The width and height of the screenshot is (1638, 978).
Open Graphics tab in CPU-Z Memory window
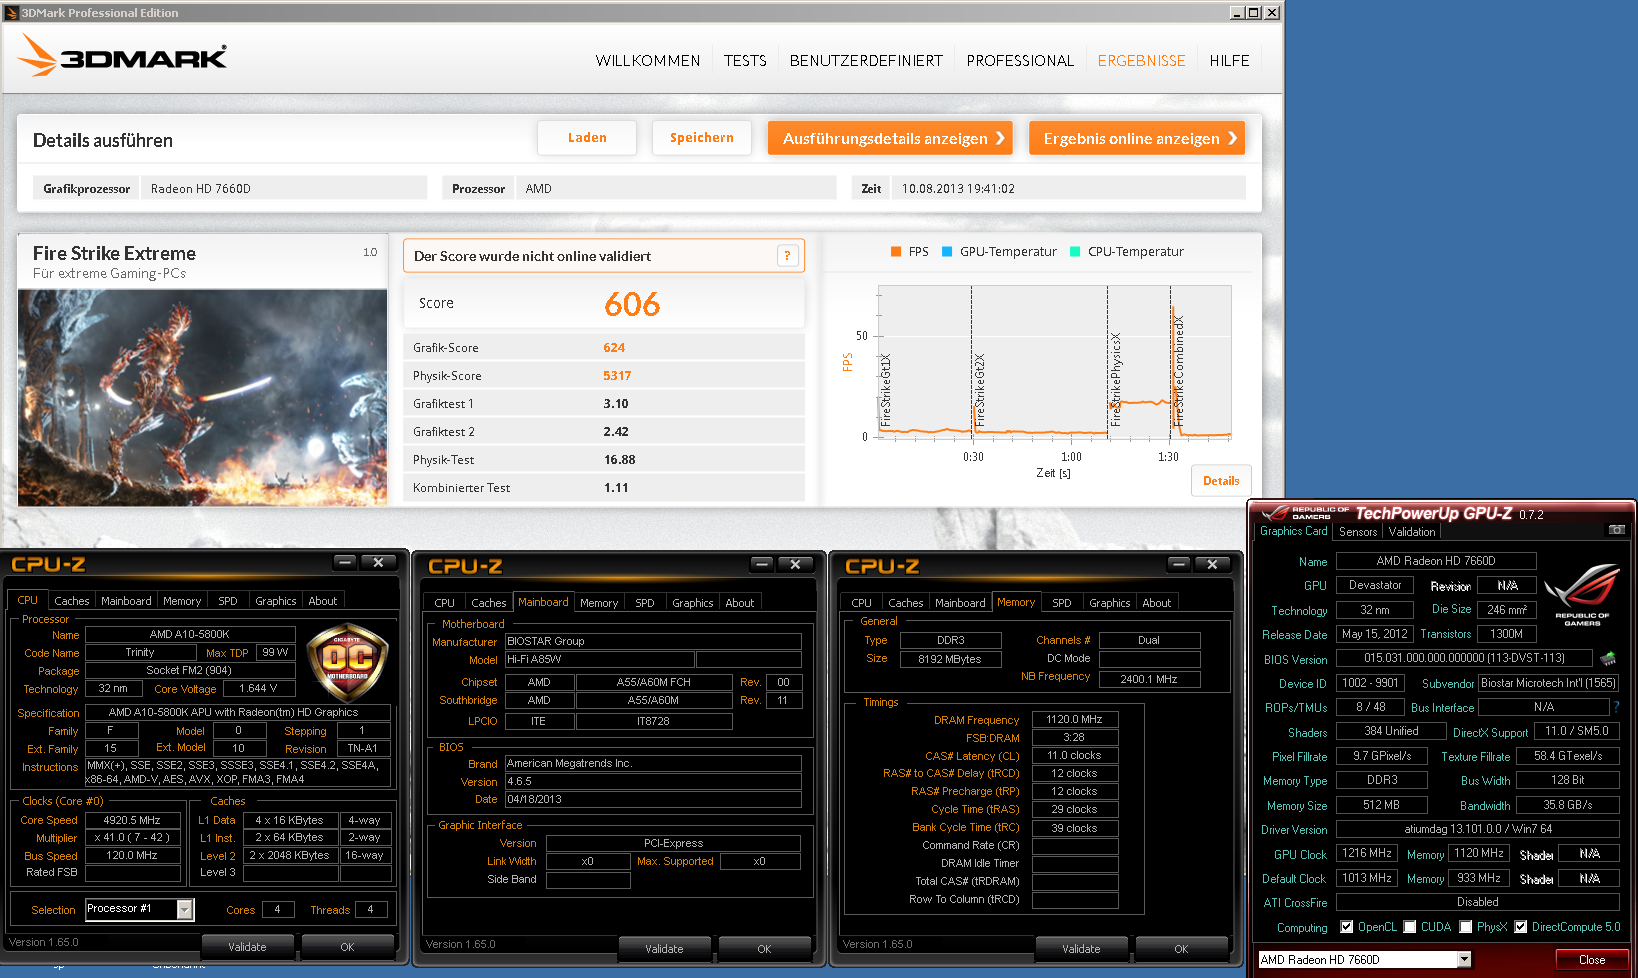tap(1110, 603)
